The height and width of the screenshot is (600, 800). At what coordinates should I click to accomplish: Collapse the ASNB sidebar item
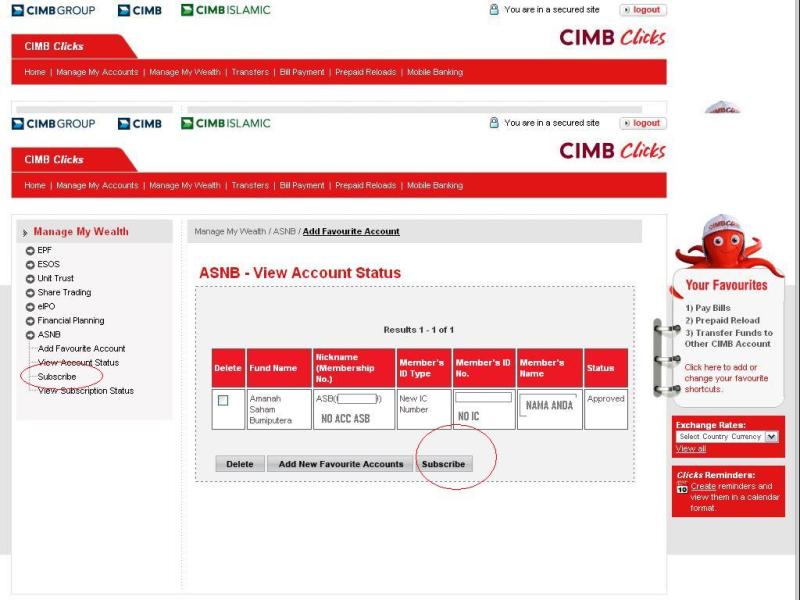(x=30, y=335)
